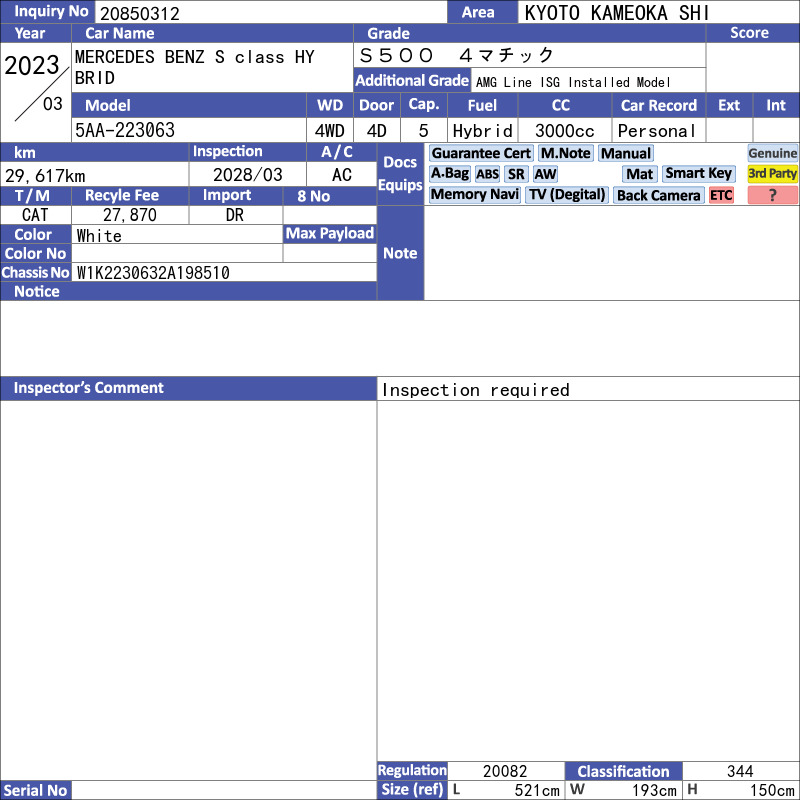Viewport: 800px width, 800px height.
Task: Click the CAT transmission value
Action: [x=35, y=215]
